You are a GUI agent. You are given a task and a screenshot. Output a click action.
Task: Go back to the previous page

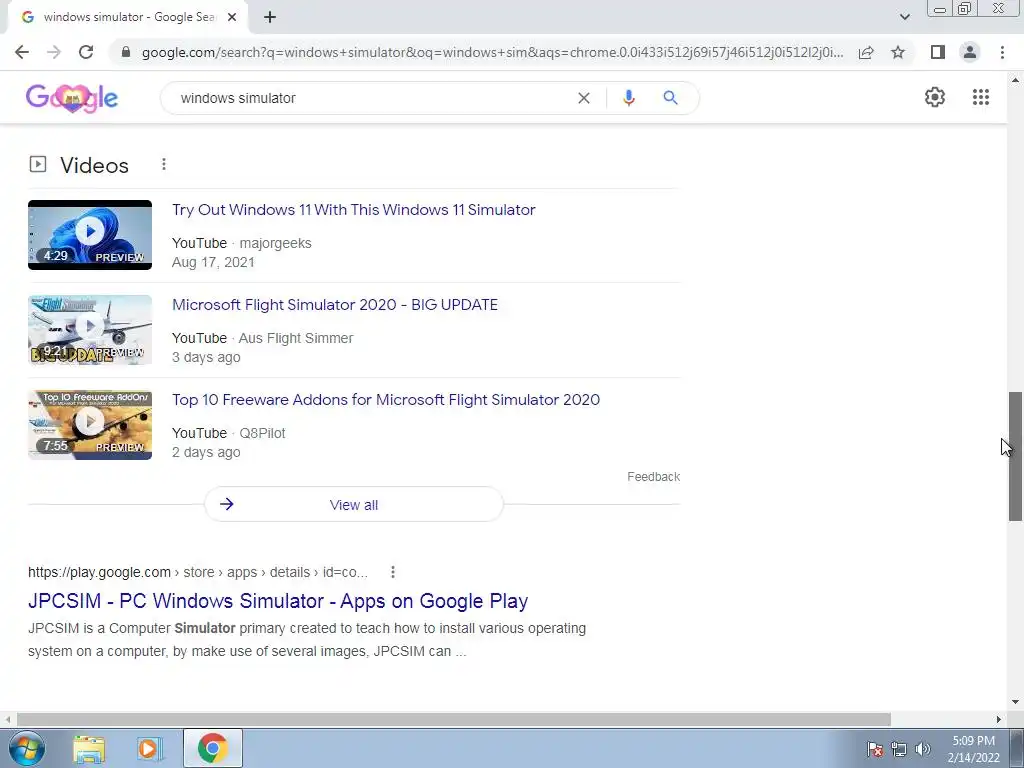(x=22, y=52)
